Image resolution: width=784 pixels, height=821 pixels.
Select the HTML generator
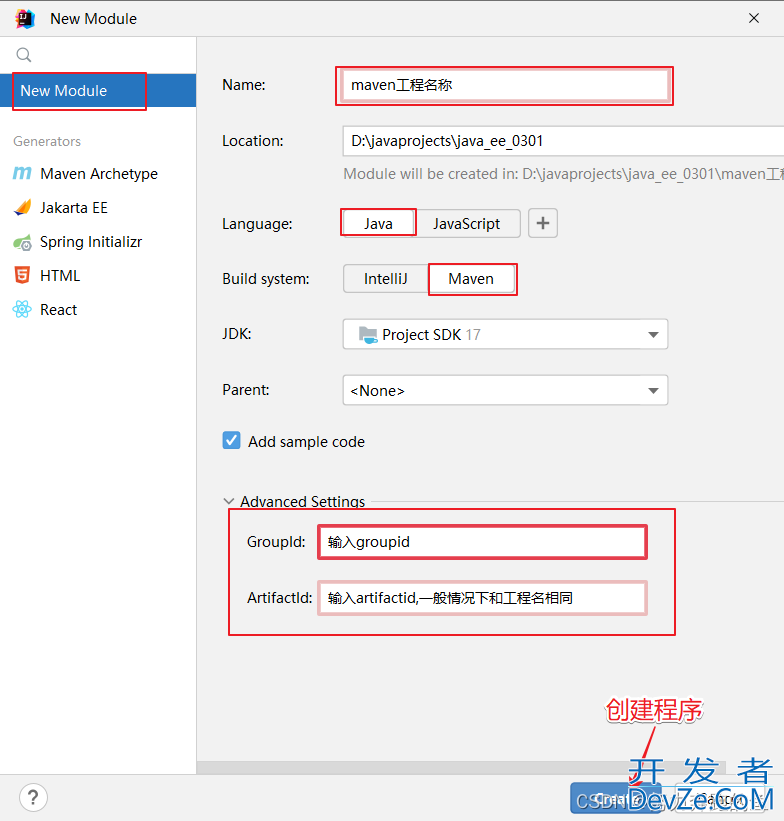(x=60, y=276)
